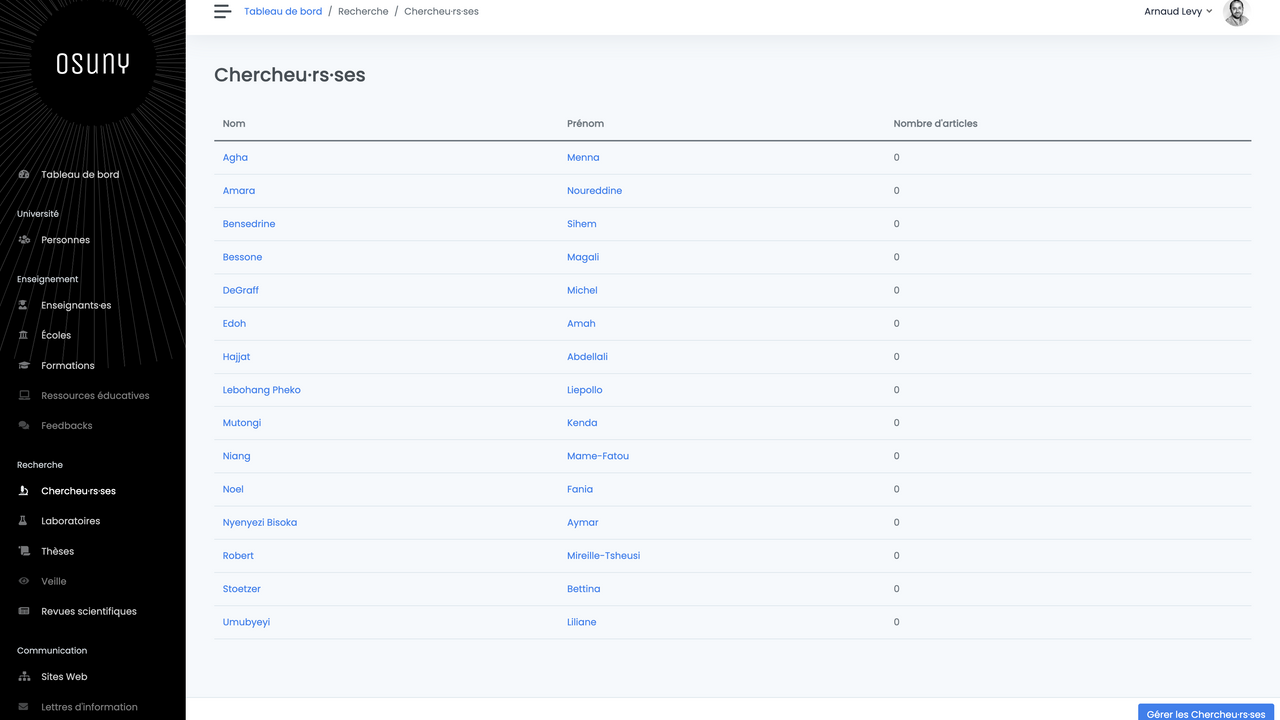Screen dimensions: 1280x720
Task: Click the user avatar photo
Action: (1236, 12)
